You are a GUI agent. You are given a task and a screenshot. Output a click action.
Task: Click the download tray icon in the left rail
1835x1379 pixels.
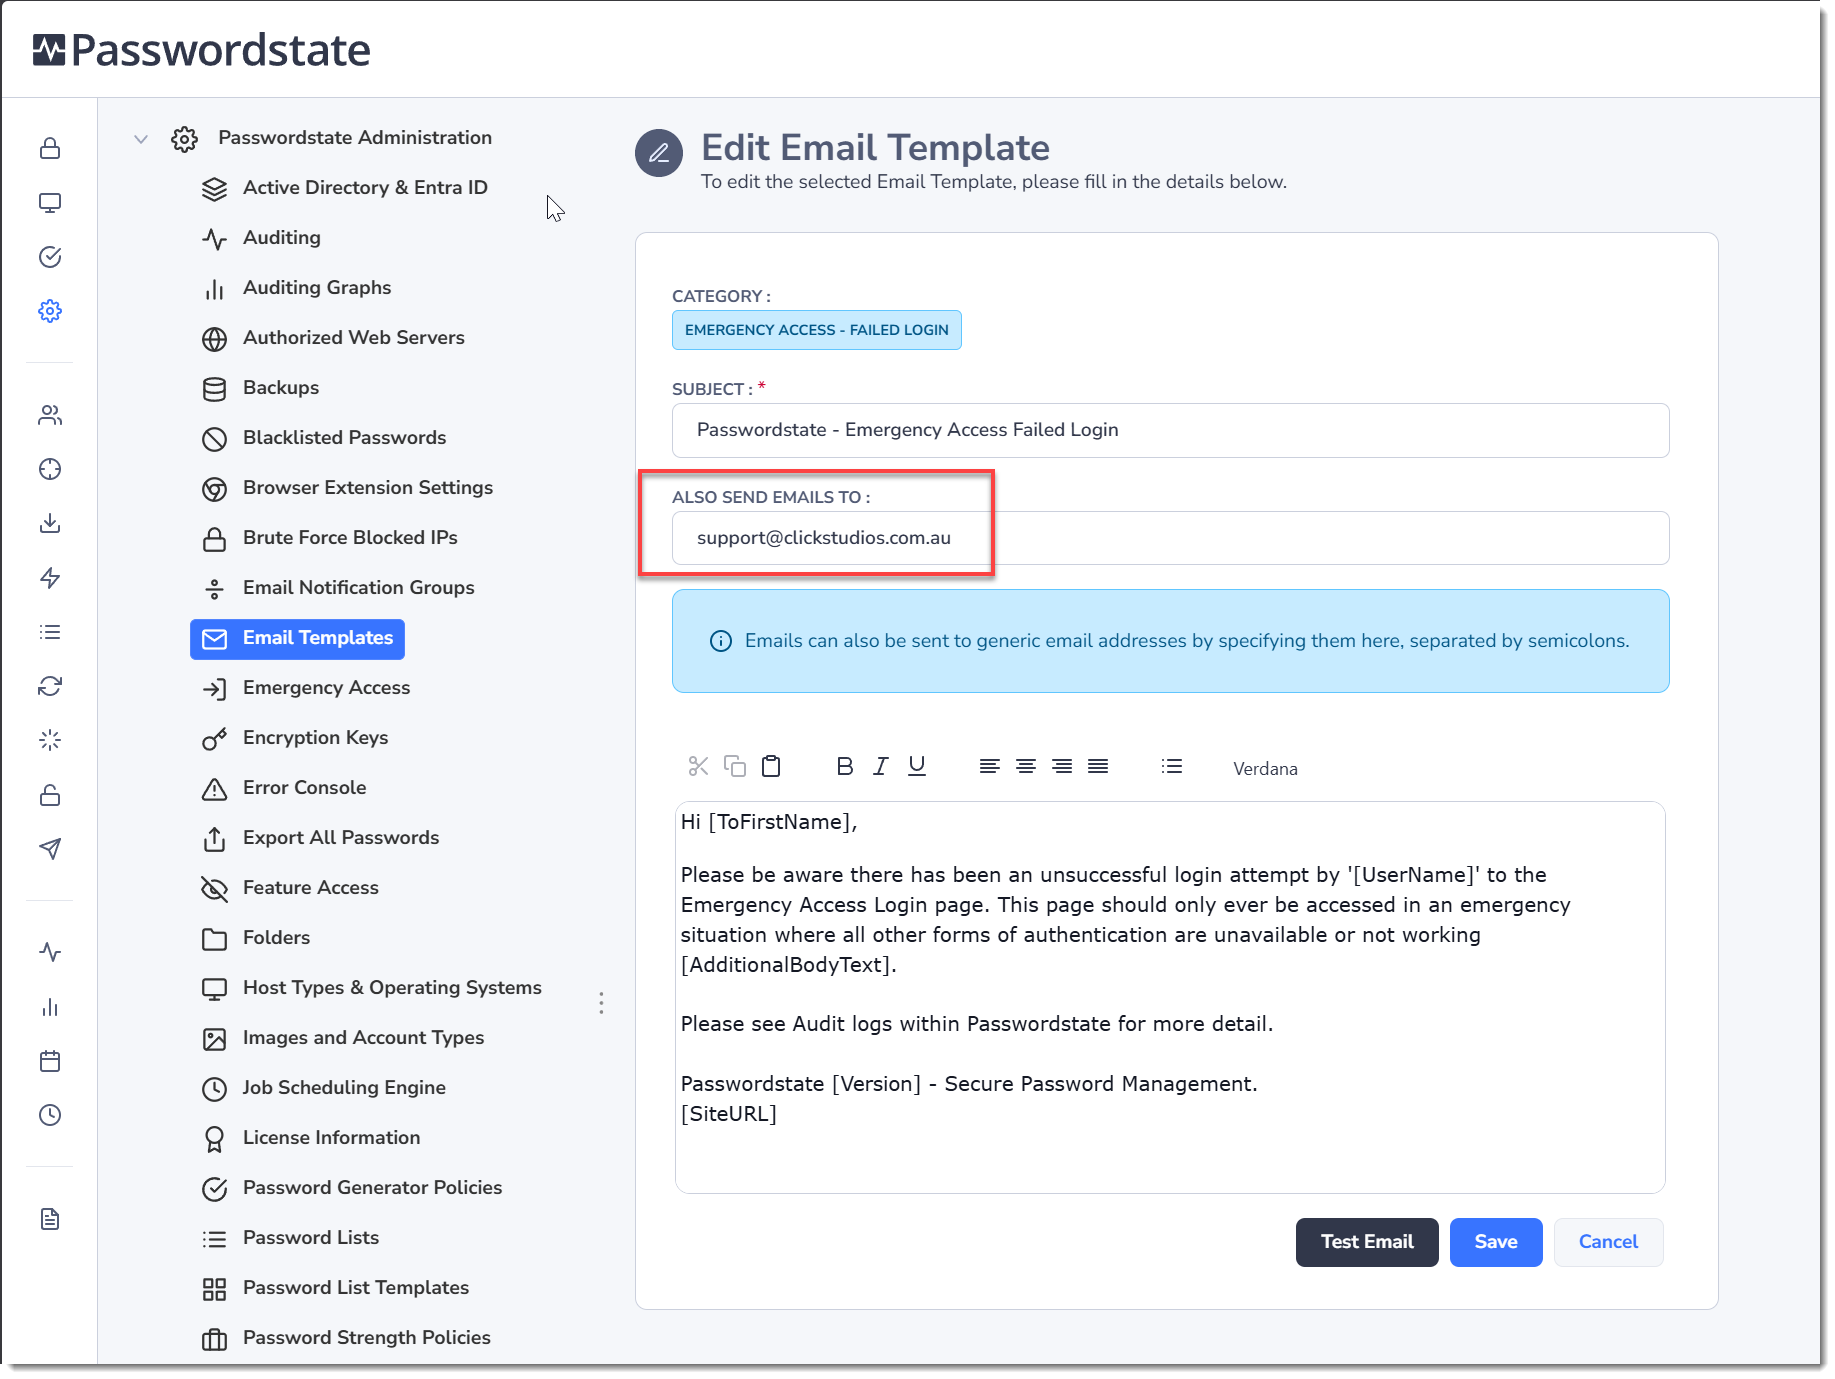(50, 523)
